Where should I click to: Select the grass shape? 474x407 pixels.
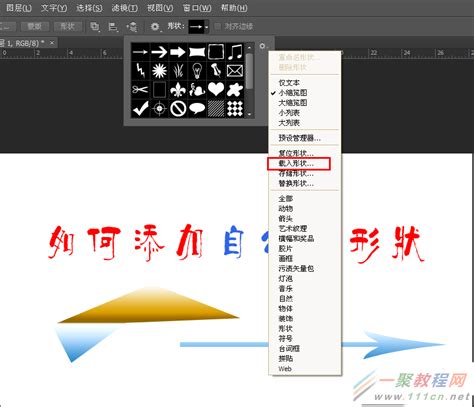[x=178, y=71]
